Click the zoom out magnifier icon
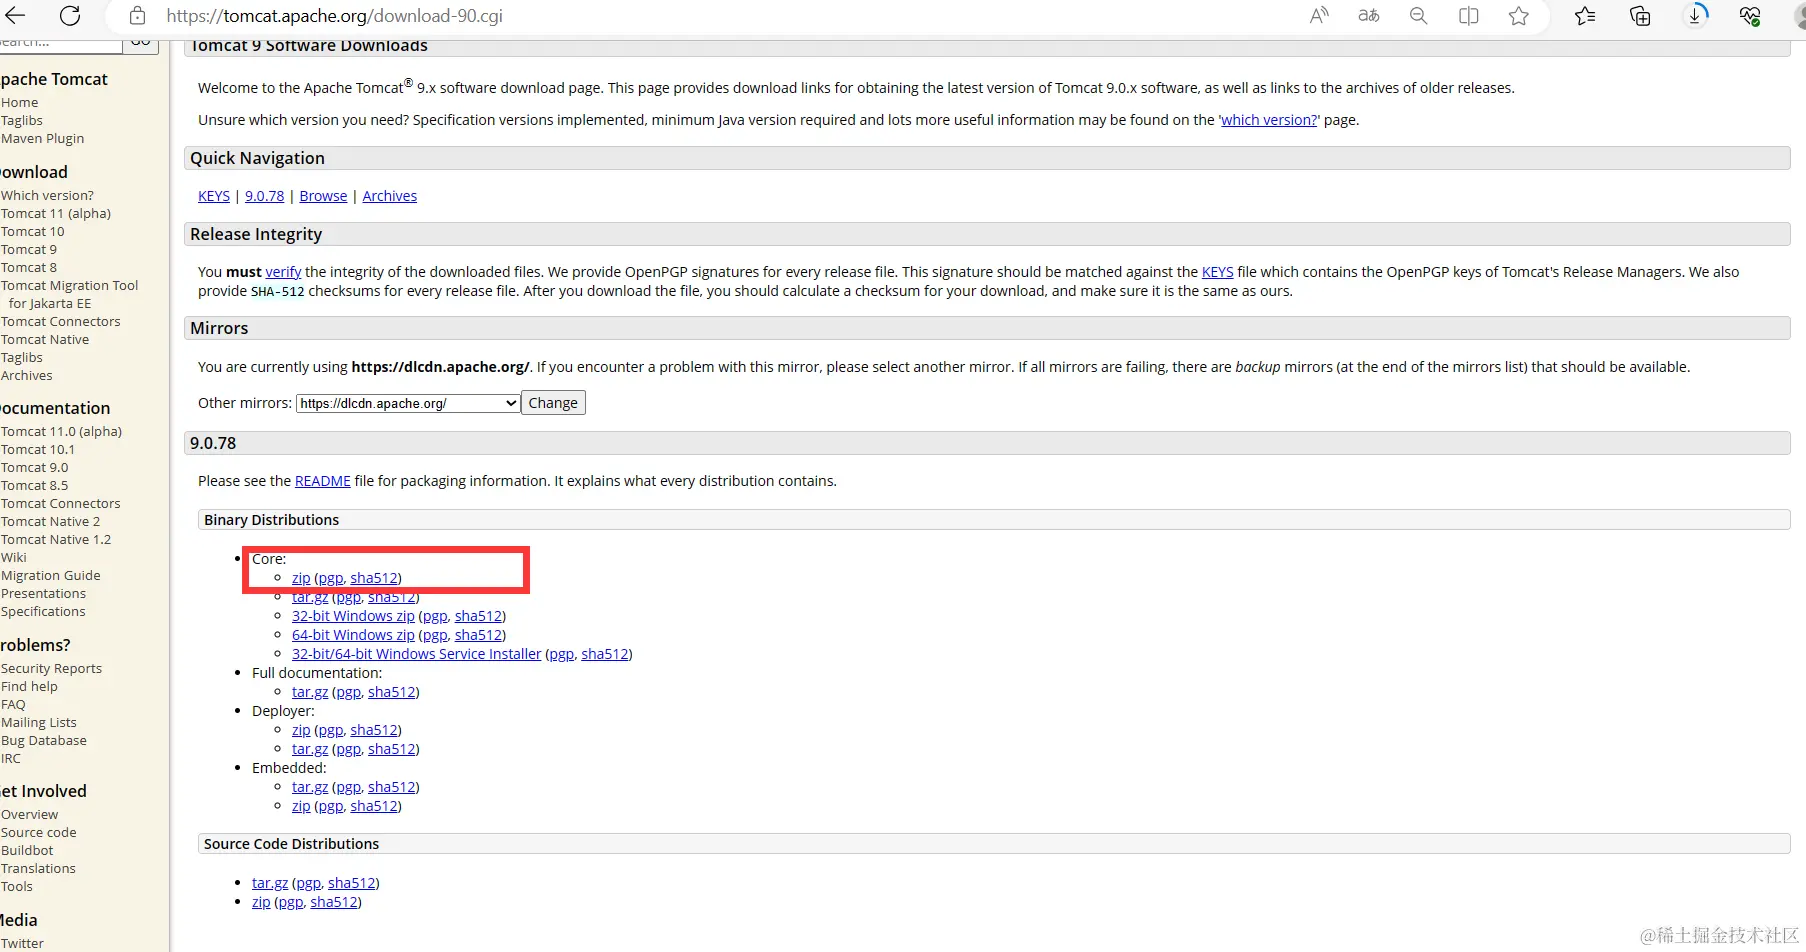1806x952 pixels. click(x=1418, y=15)
